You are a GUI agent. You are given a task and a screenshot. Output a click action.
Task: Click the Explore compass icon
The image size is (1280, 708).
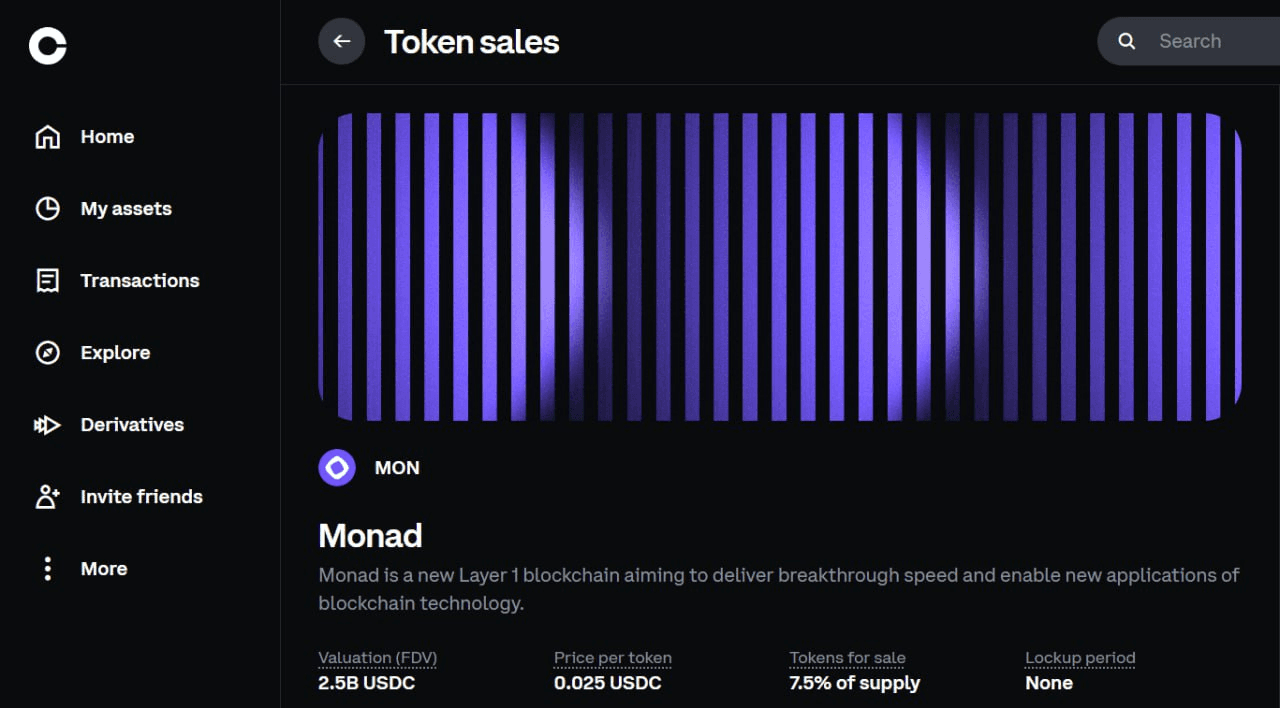[x=47, y=353]
